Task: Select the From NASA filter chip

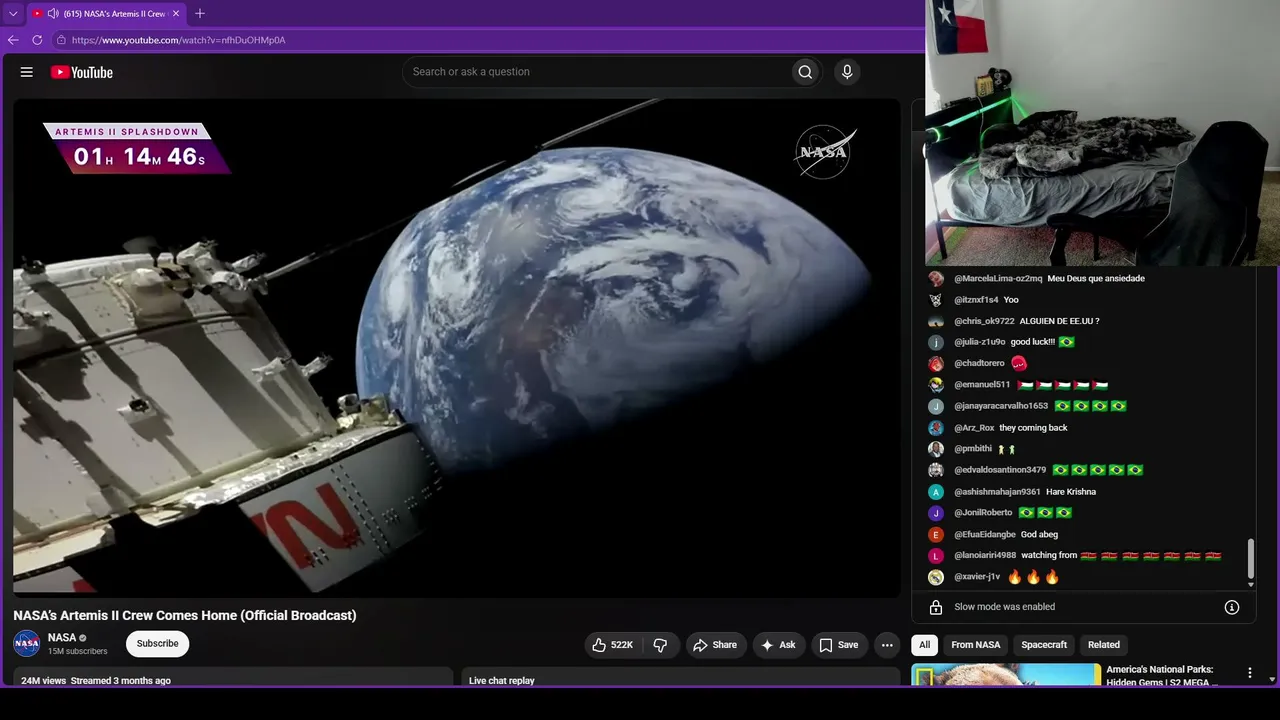Action: tap(976, 645)
